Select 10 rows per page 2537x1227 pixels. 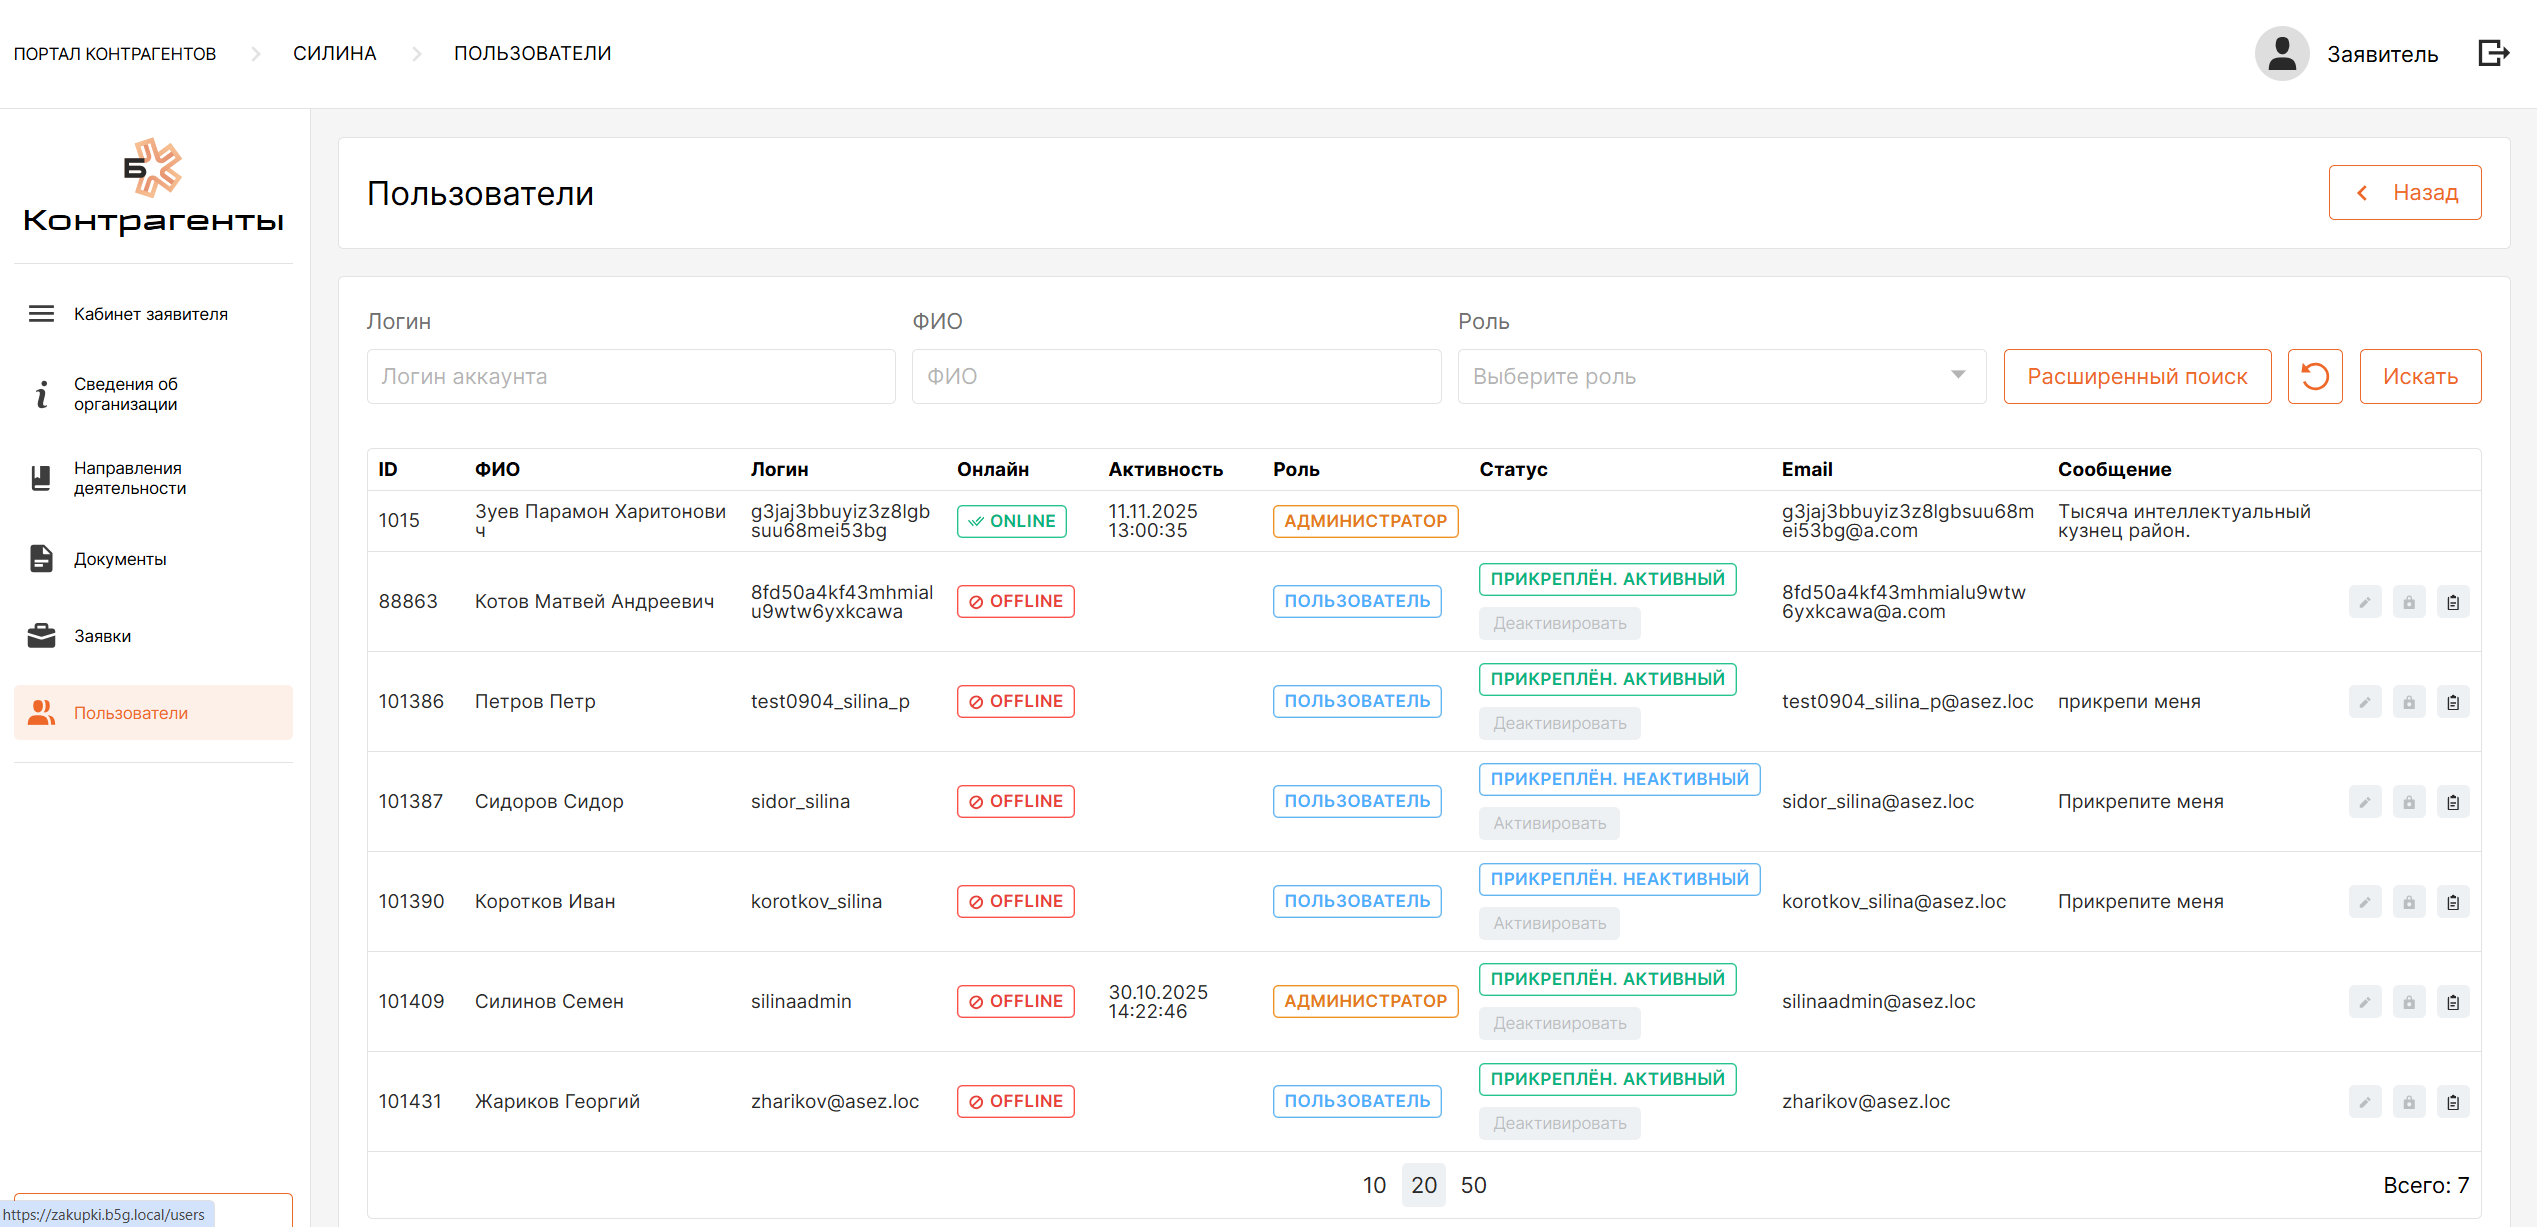click(1374, 1185)
